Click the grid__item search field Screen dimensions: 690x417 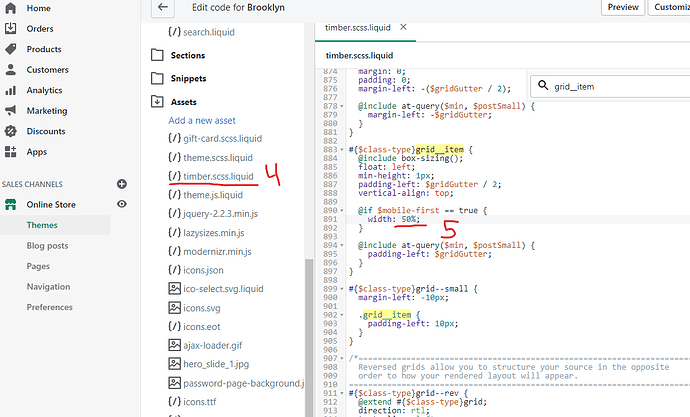[x=612, y=86]
